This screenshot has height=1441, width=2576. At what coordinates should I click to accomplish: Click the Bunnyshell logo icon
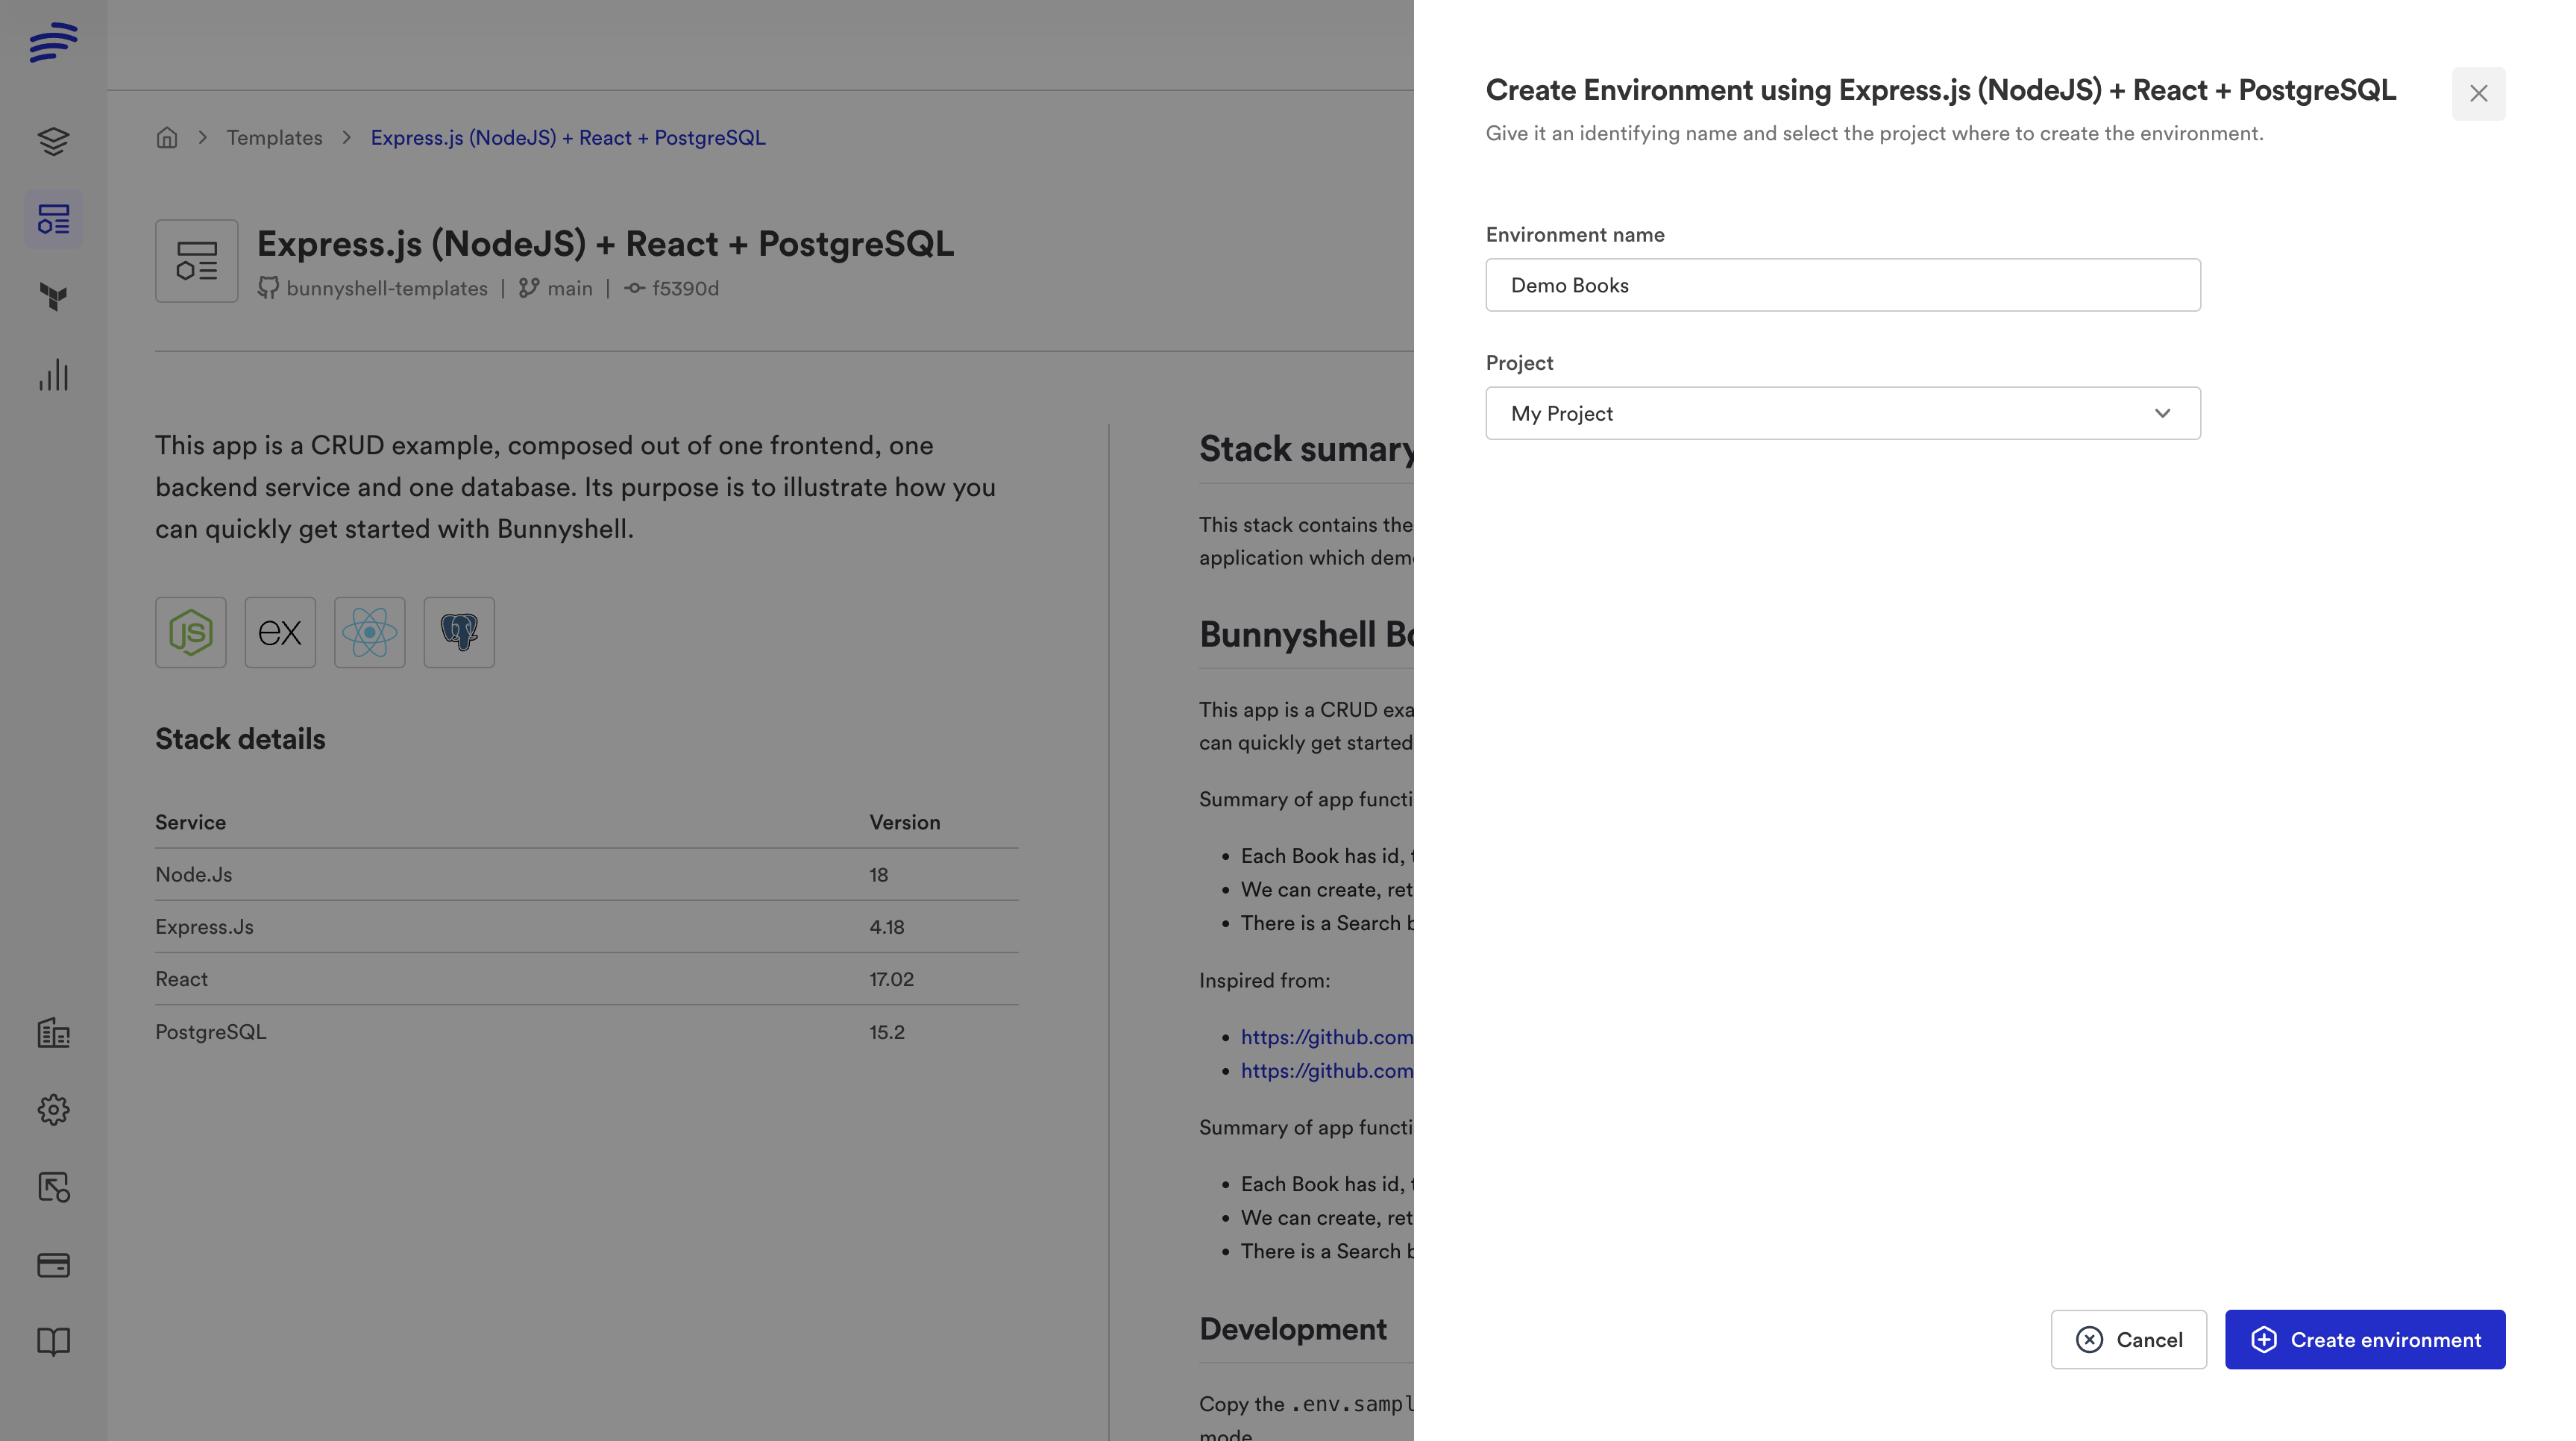53,42
